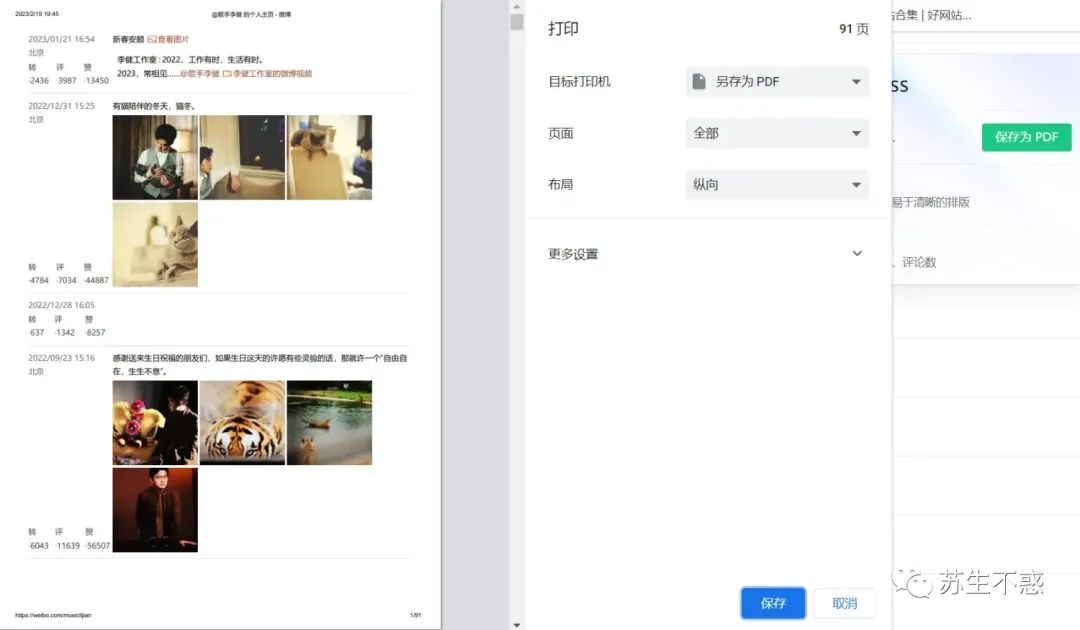Click the lion dance photo thumbnail

click(x=155, y=423)
